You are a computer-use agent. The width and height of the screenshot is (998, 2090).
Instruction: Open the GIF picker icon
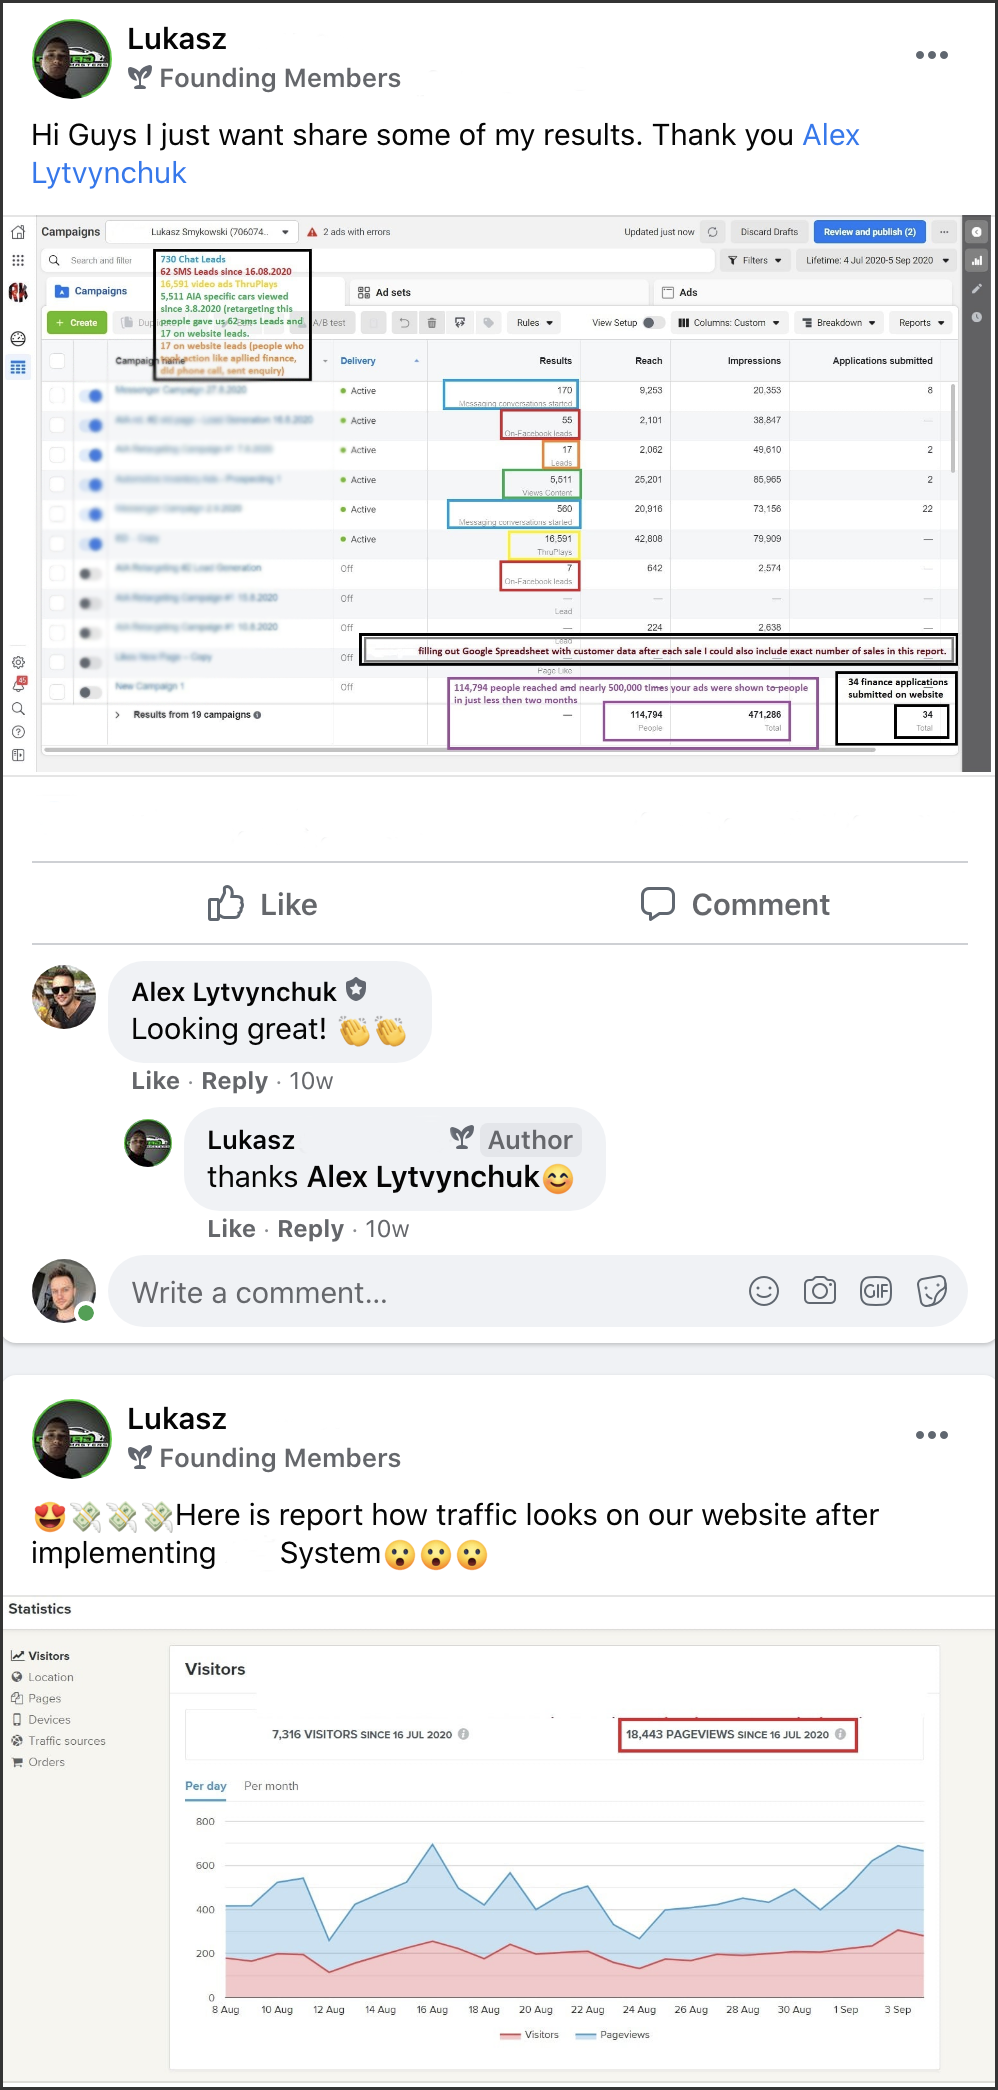[876, 1291]
